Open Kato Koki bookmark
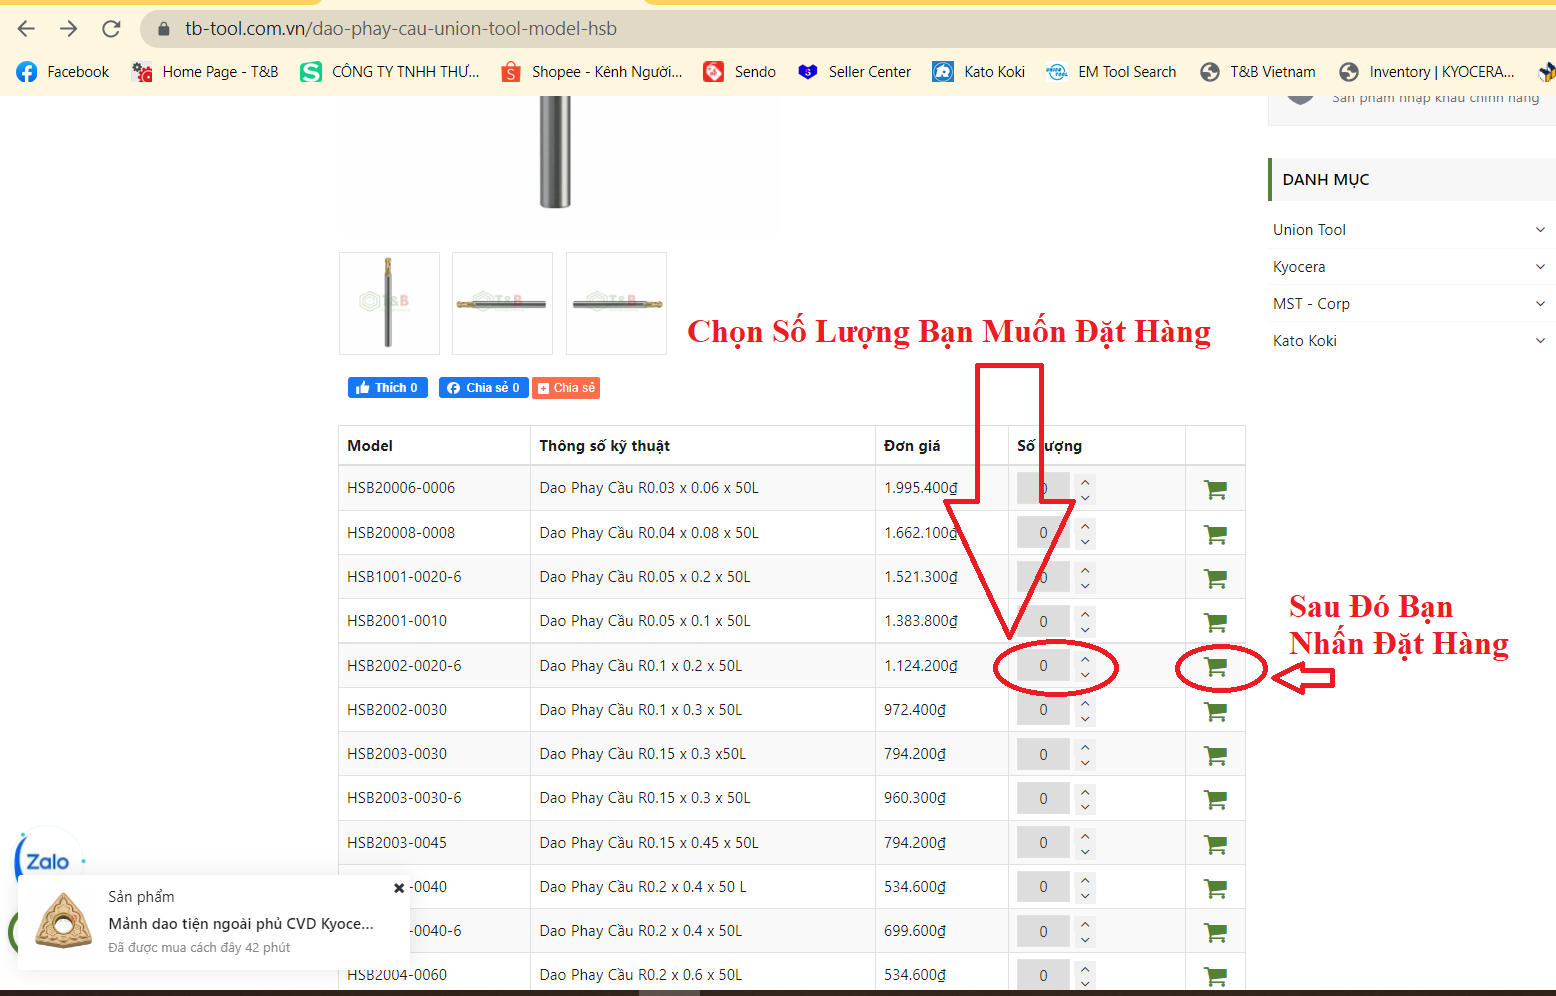This screenshot has width=1556, height=996. [x=979, y=72]
